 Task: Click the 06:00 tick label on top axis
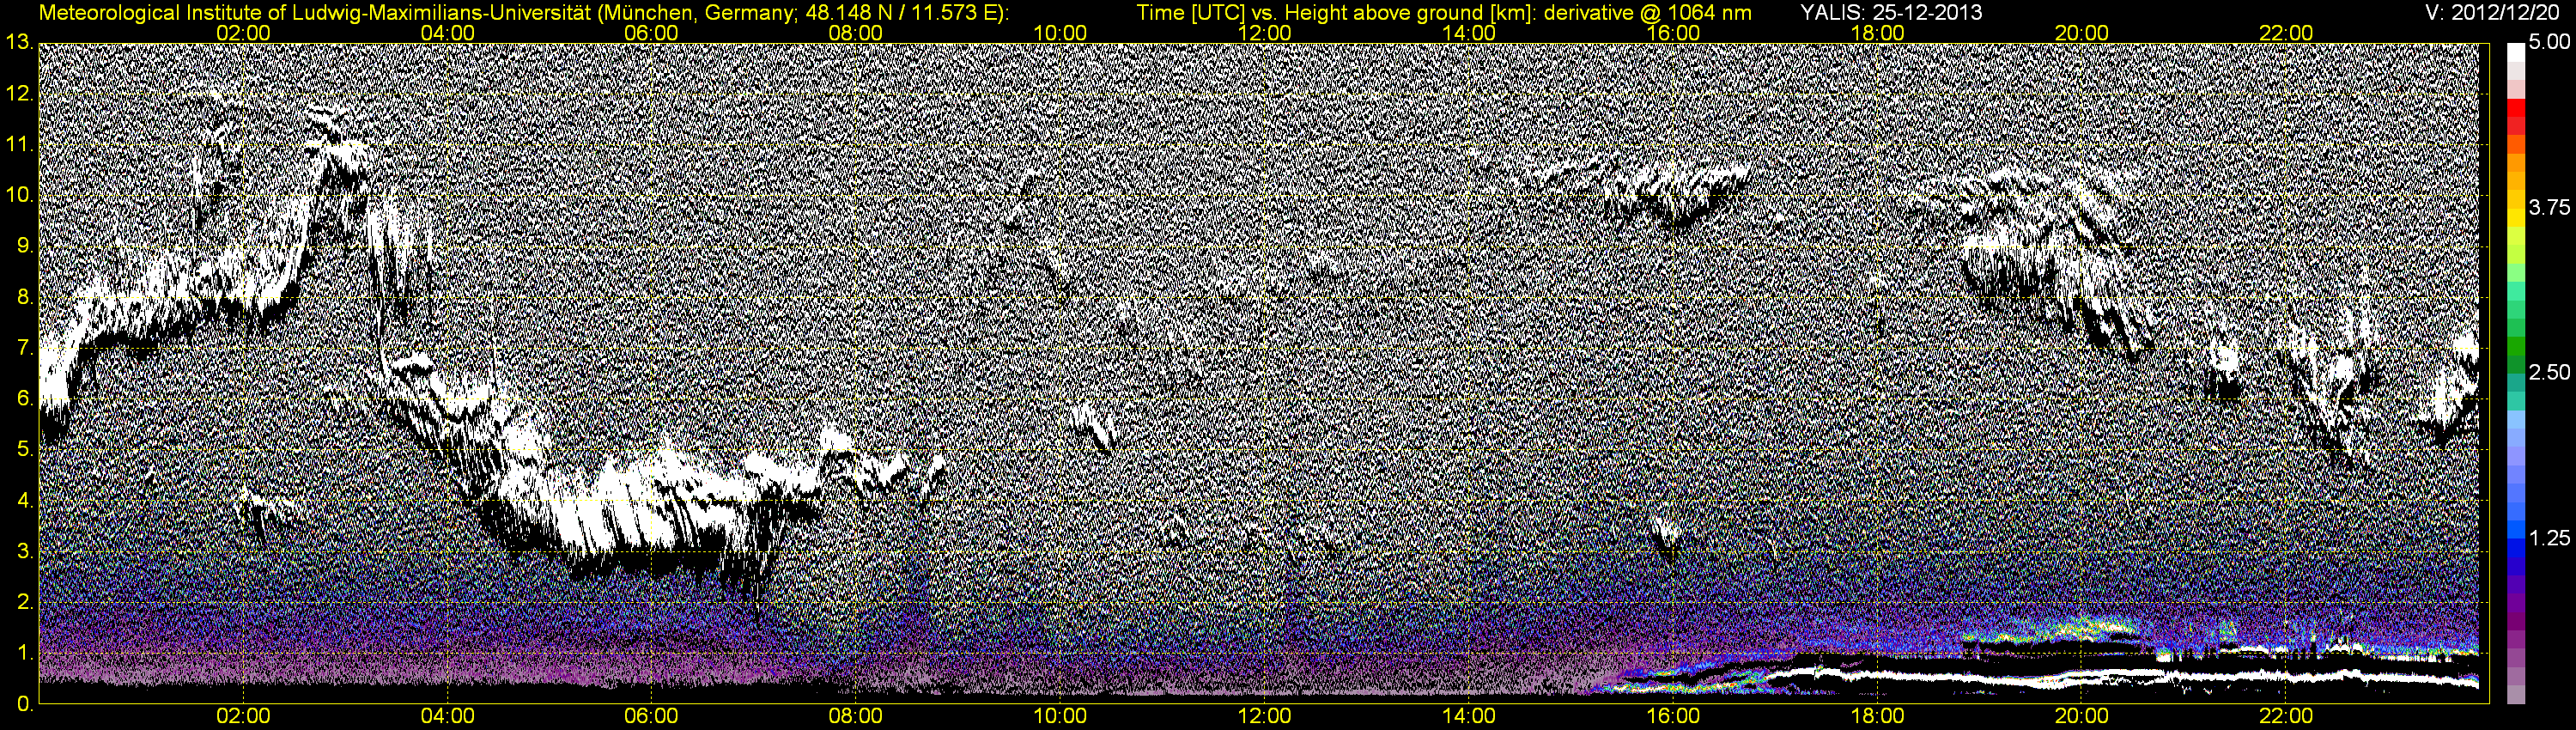tap(651, 33)
